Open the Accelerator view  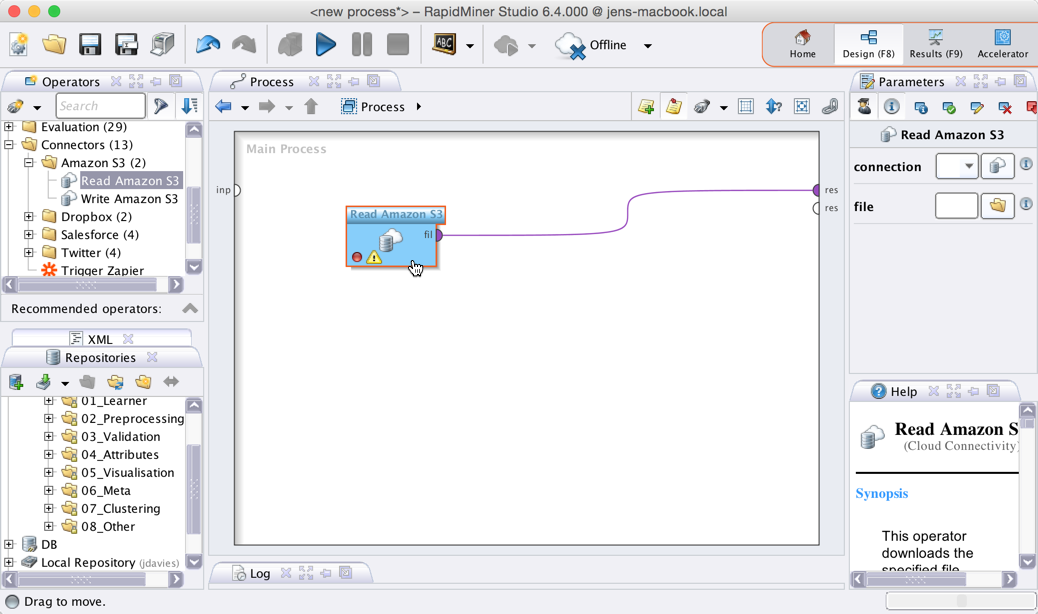[x=1002, y=44]
